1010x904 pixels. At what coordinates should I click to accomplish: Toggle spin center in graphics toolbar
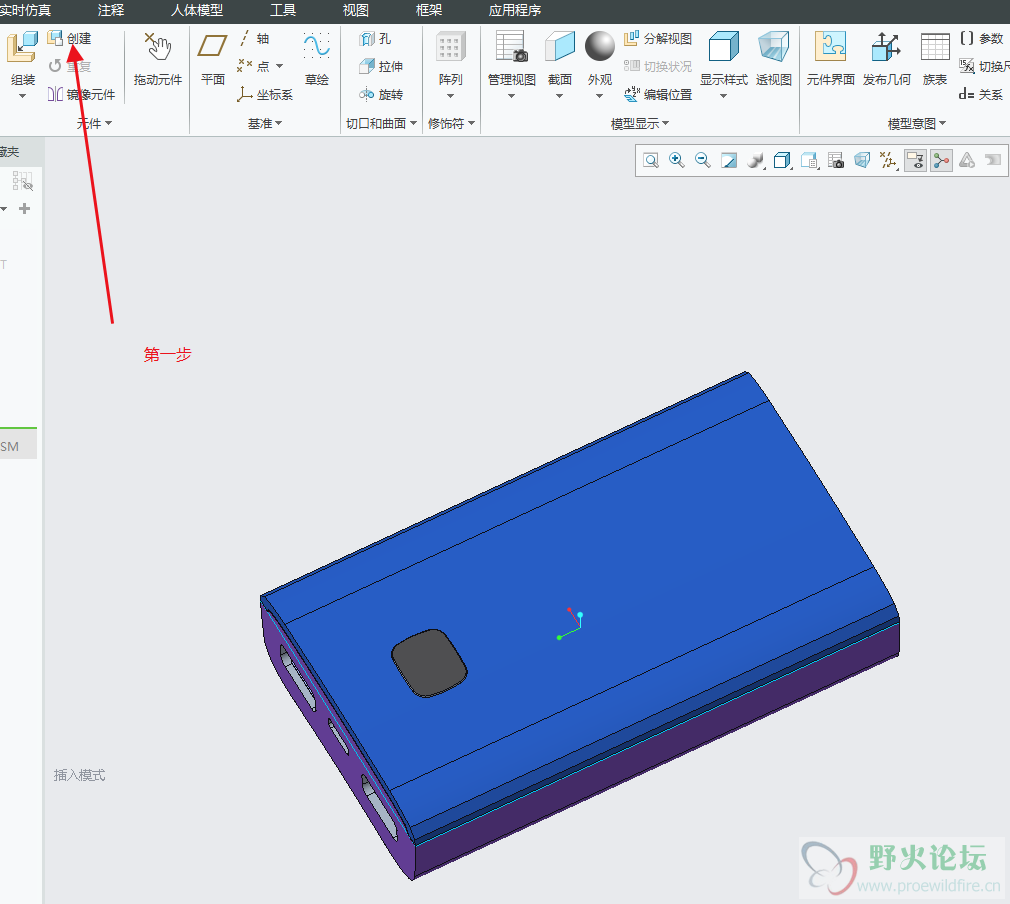click(941, 160)
